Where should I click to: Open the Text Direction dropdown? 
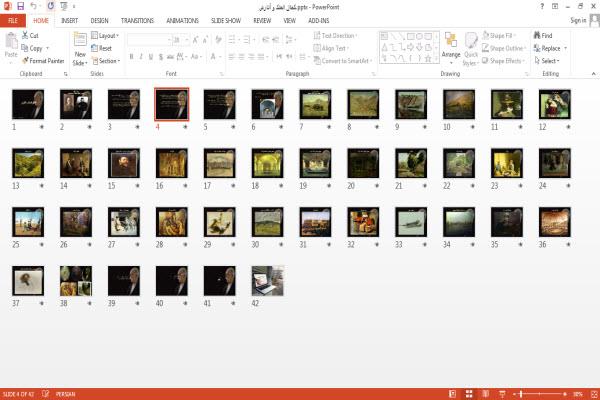[x=335, y=36]
